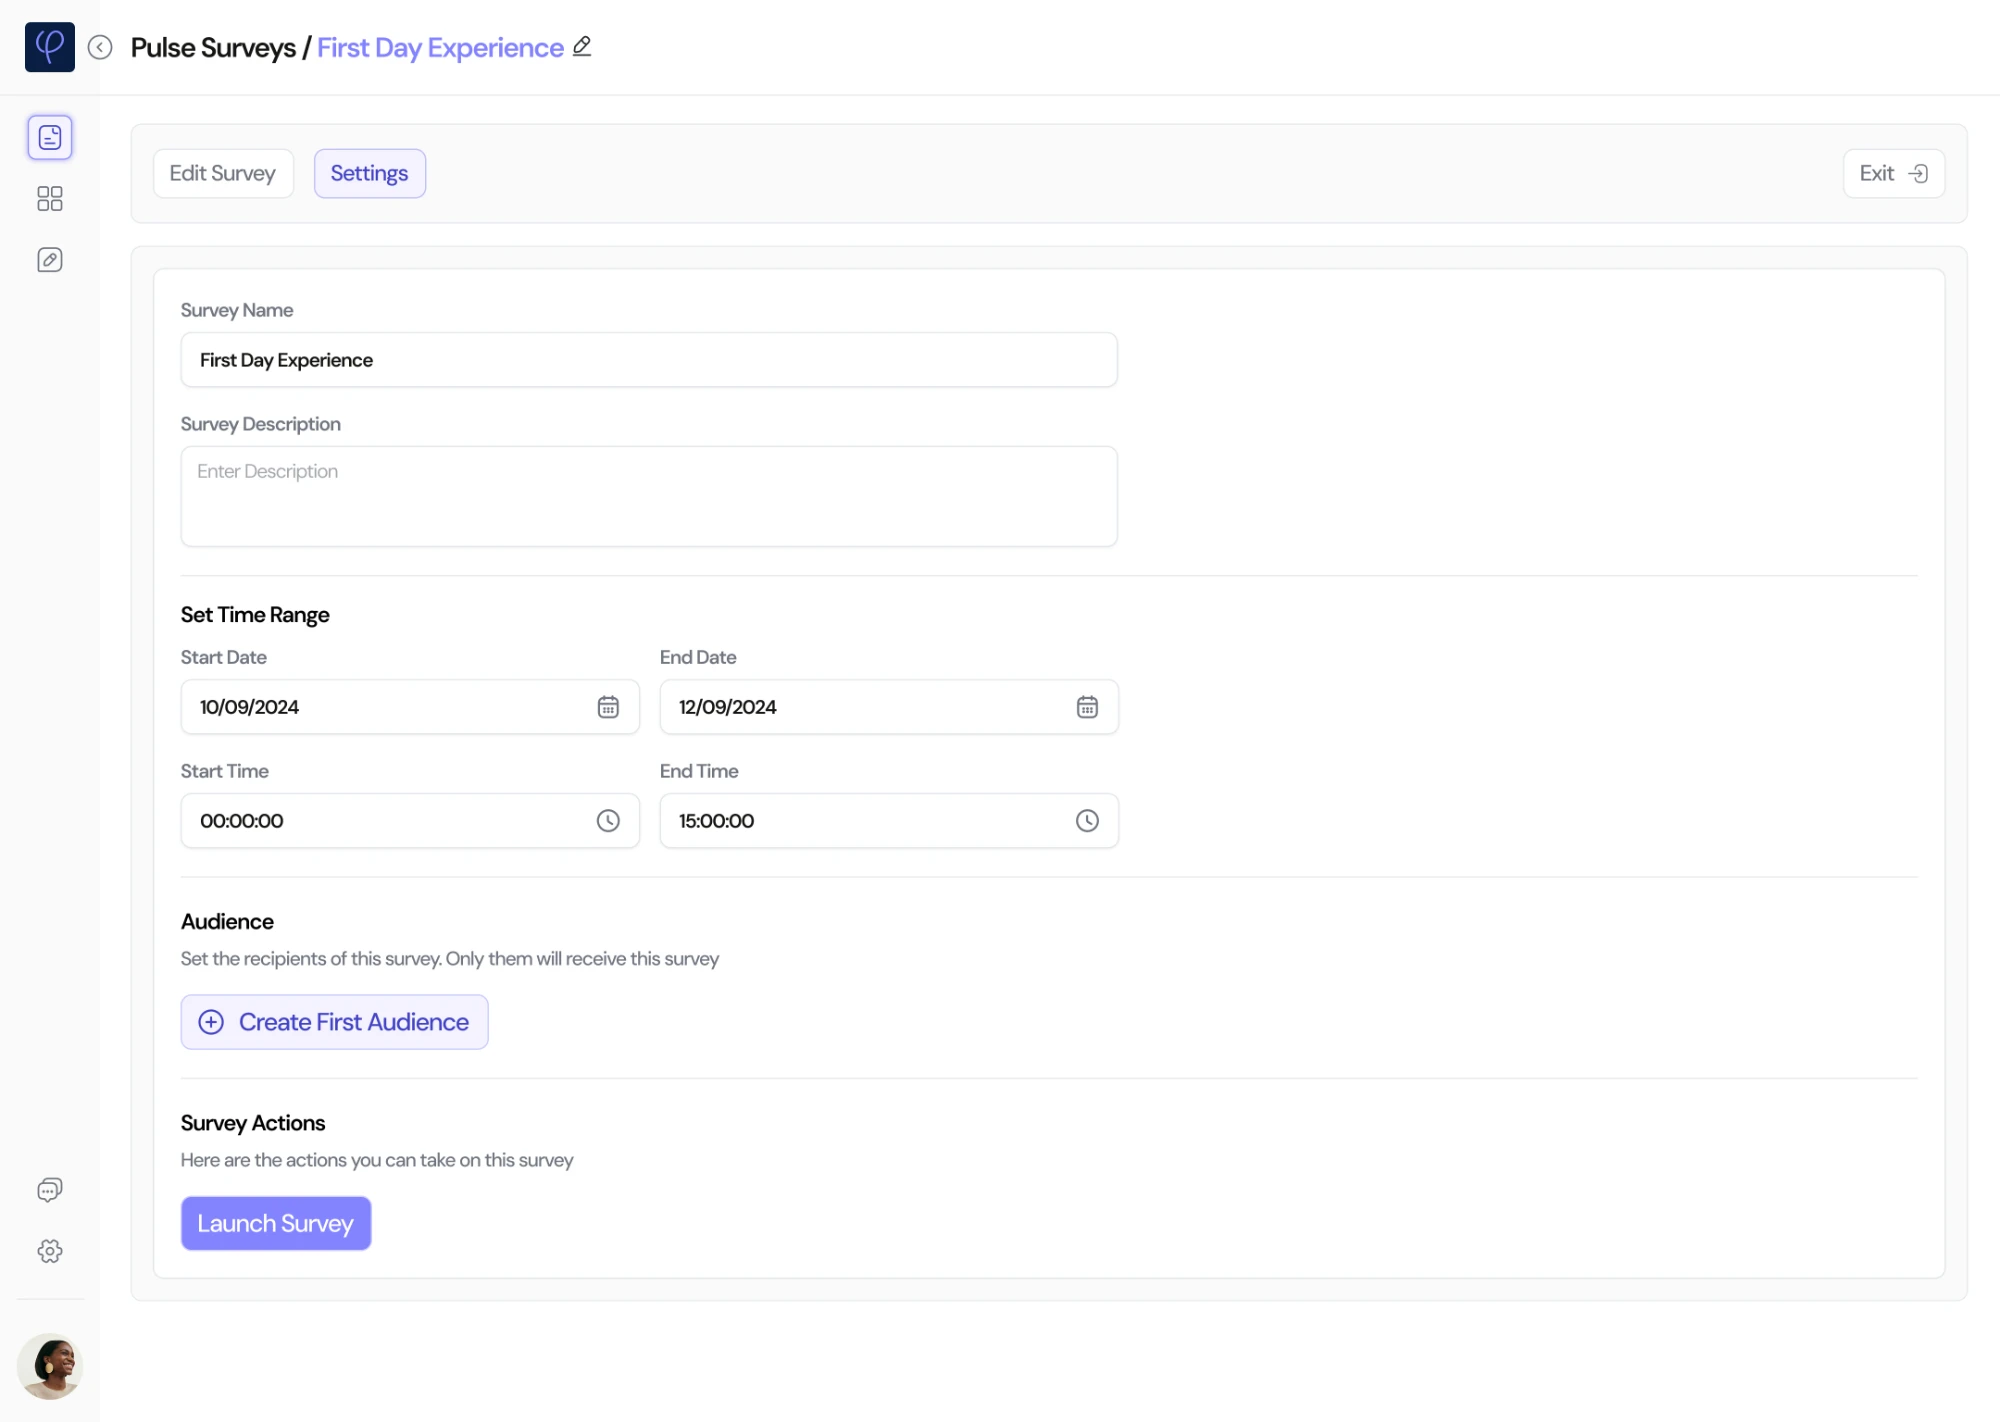
Task: Click the pencil icon to rename survey
Action: 582,46
